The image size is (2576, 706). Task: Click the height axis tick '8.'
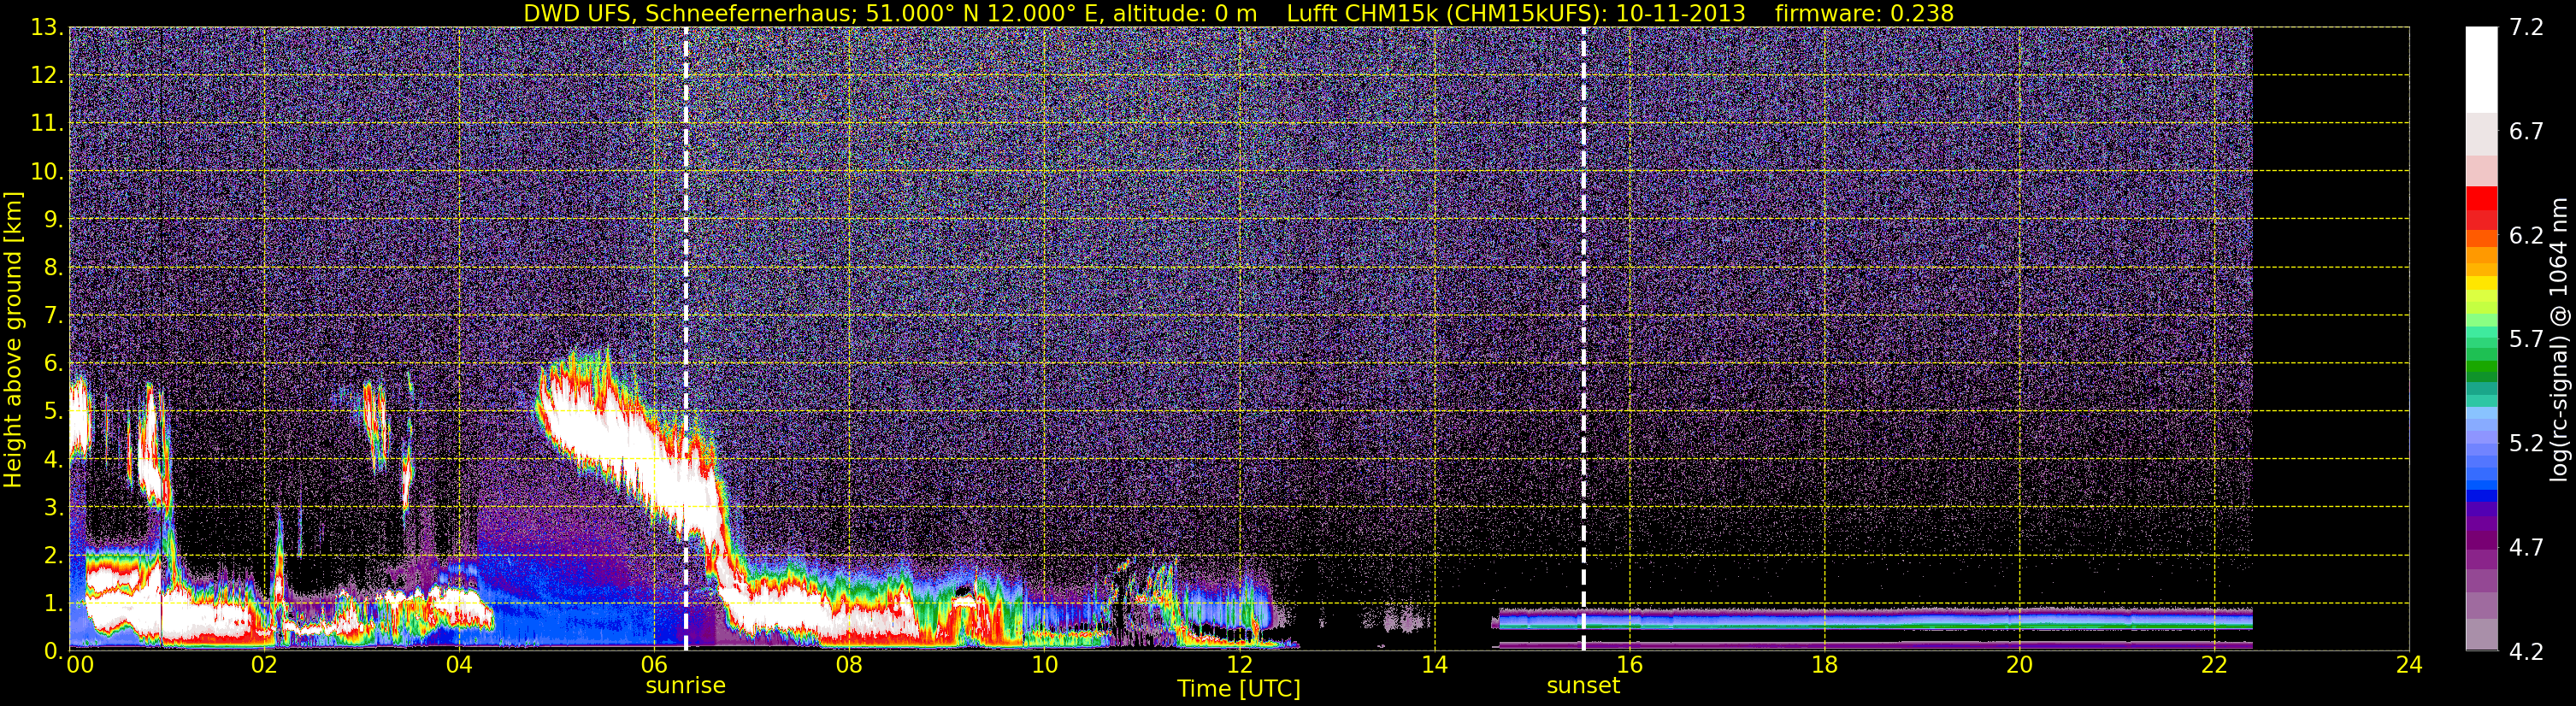pos(52,268)
